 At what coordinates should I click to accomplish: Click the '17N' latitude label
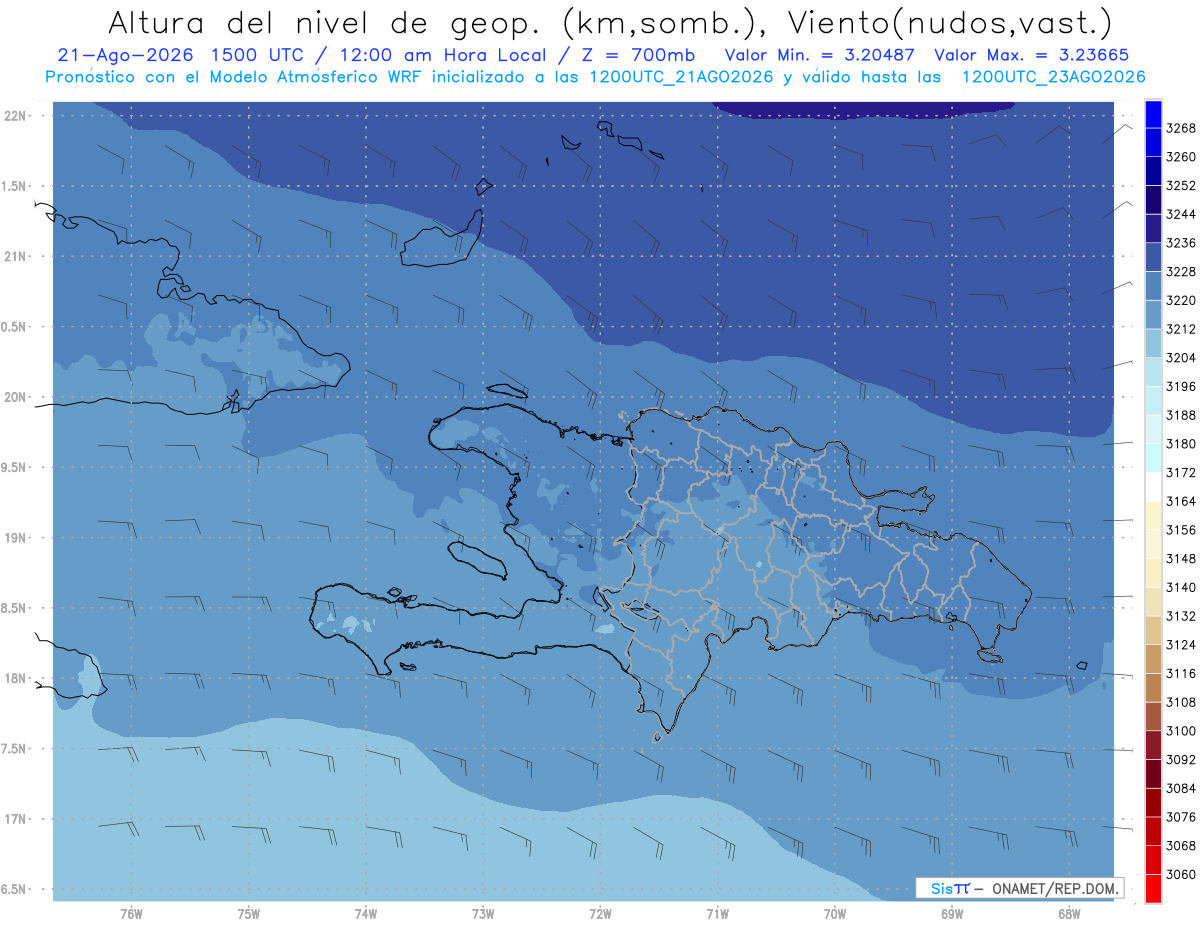[x=16, y=819]
